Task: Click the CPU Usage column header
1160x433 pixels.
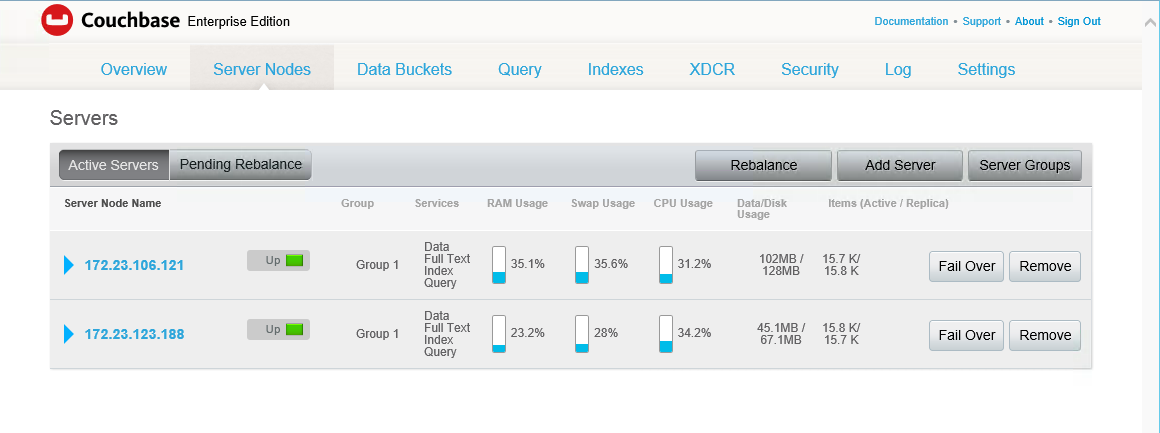Action: (683, 204)
